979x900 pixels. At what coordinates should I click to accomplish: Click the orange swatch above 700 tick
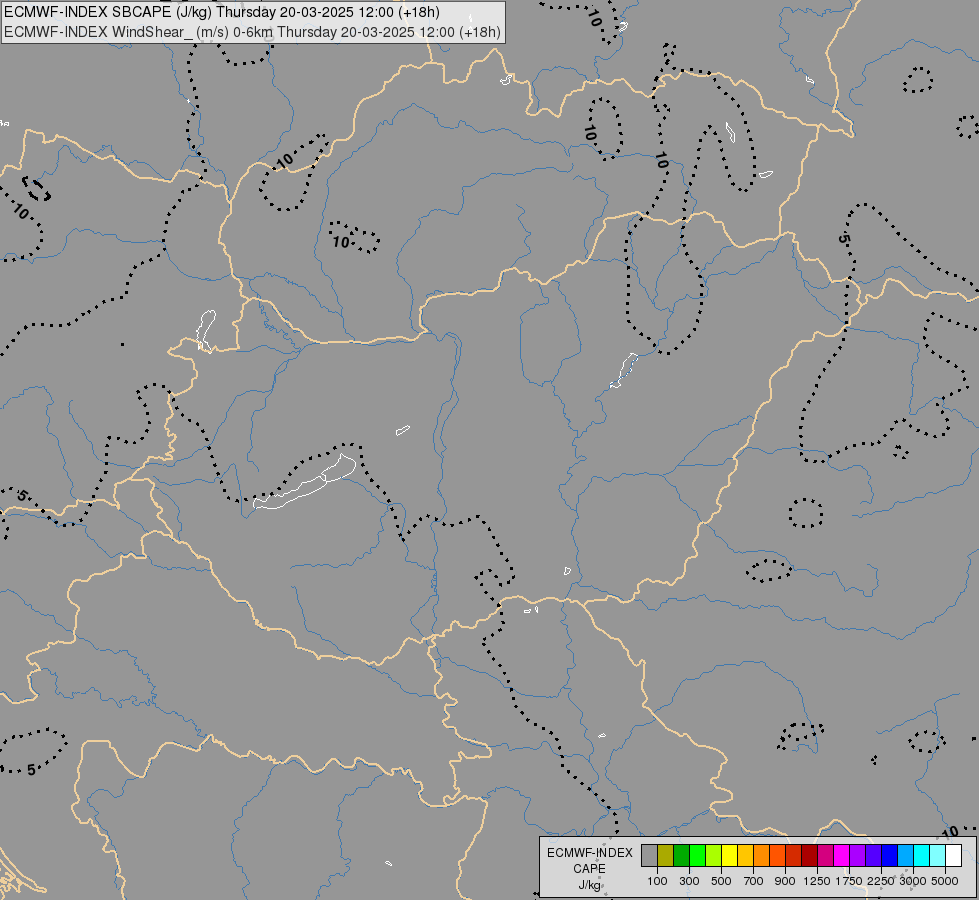(762, 855)
